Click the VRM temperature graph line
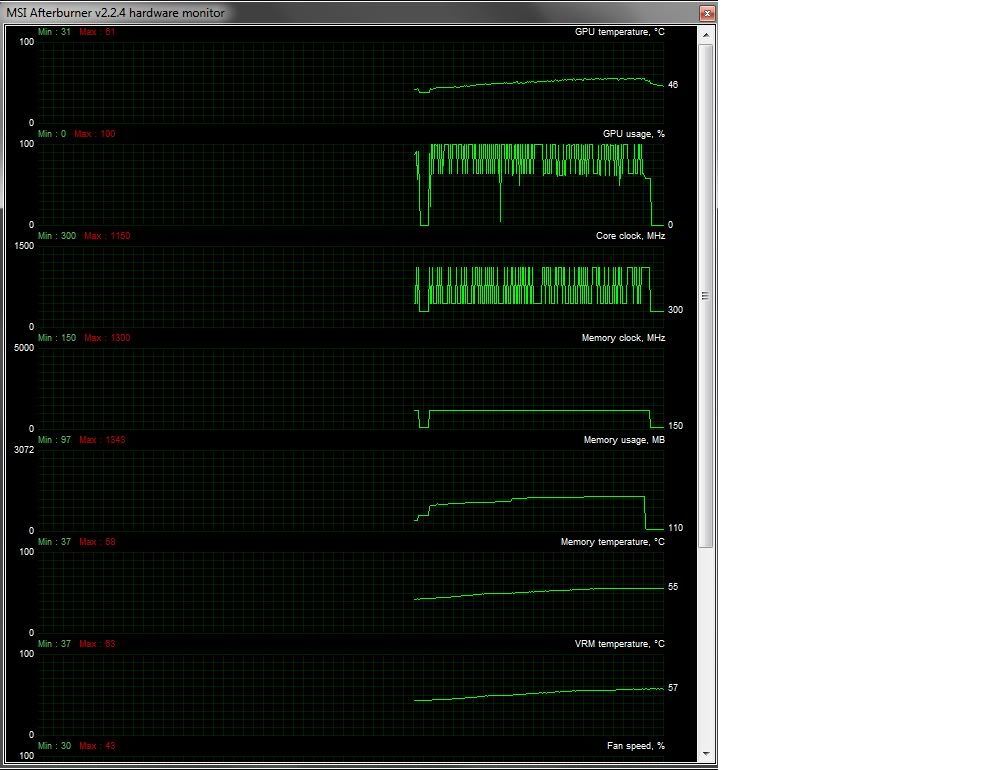Screen dimensions: 1008x770 point(539,693)
